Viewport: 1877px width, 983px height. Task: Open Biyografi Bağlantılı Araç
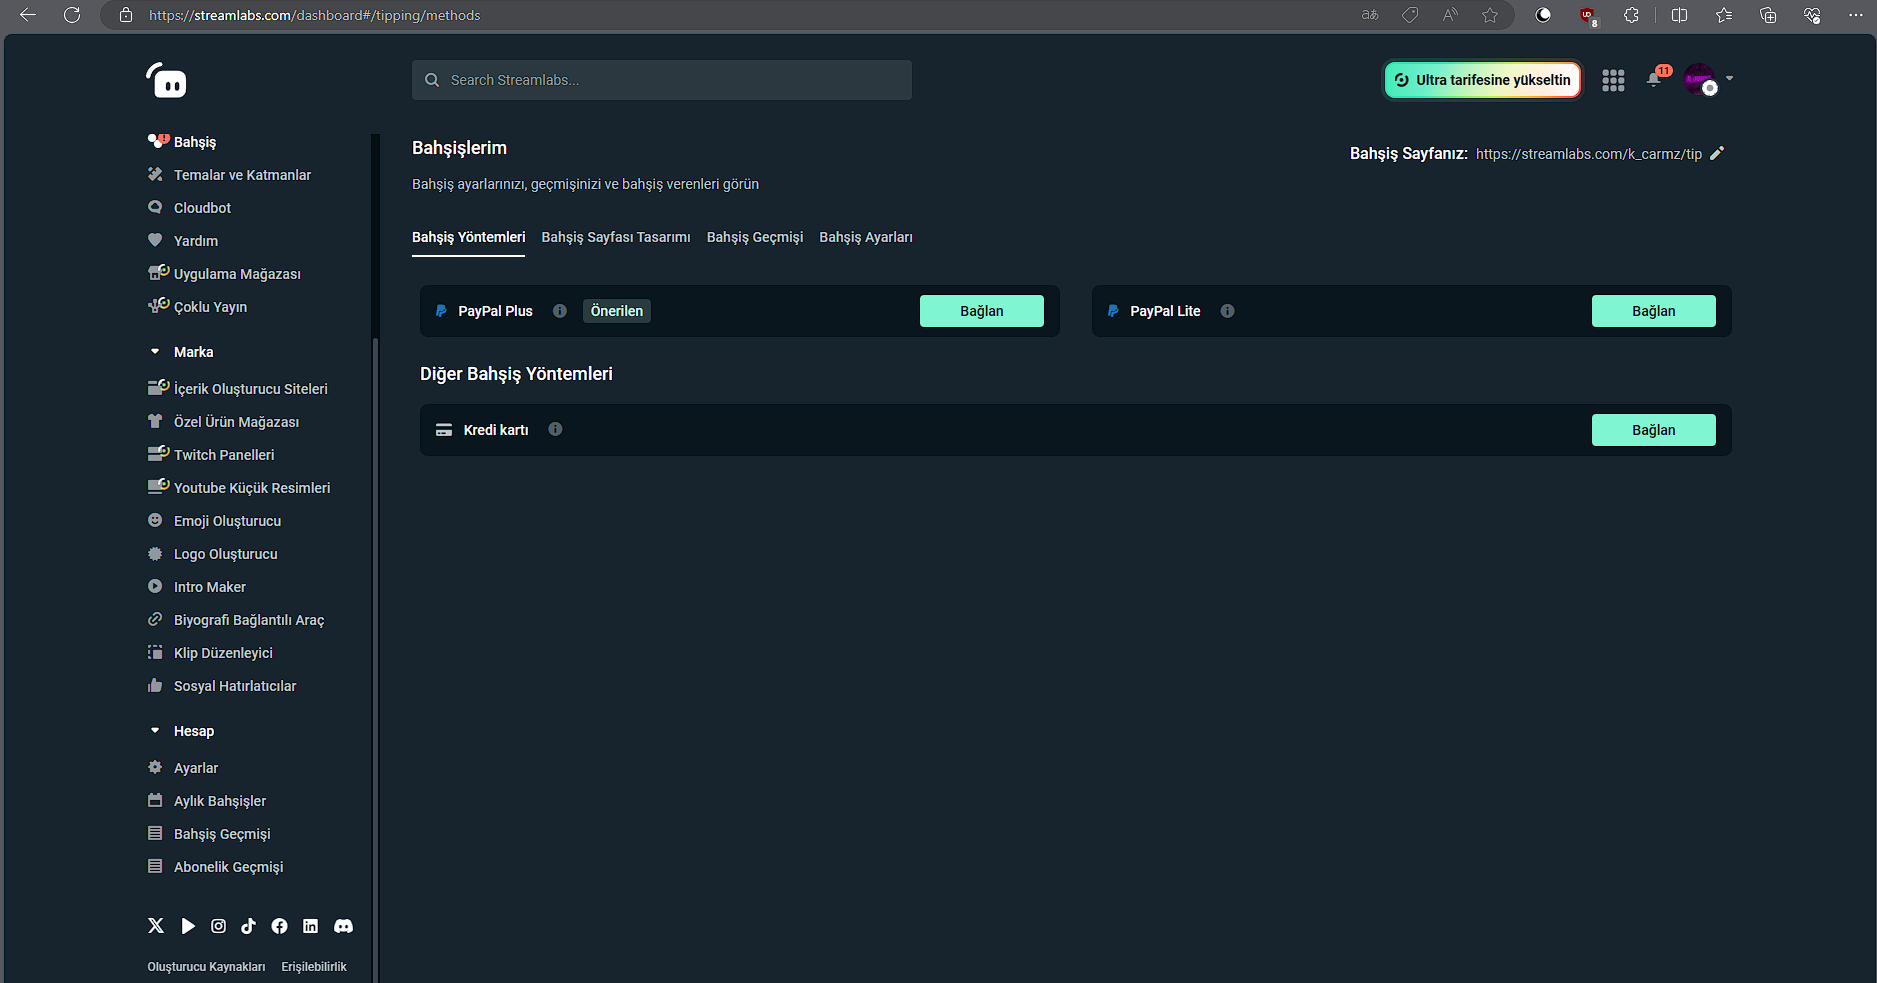(249, 620)
